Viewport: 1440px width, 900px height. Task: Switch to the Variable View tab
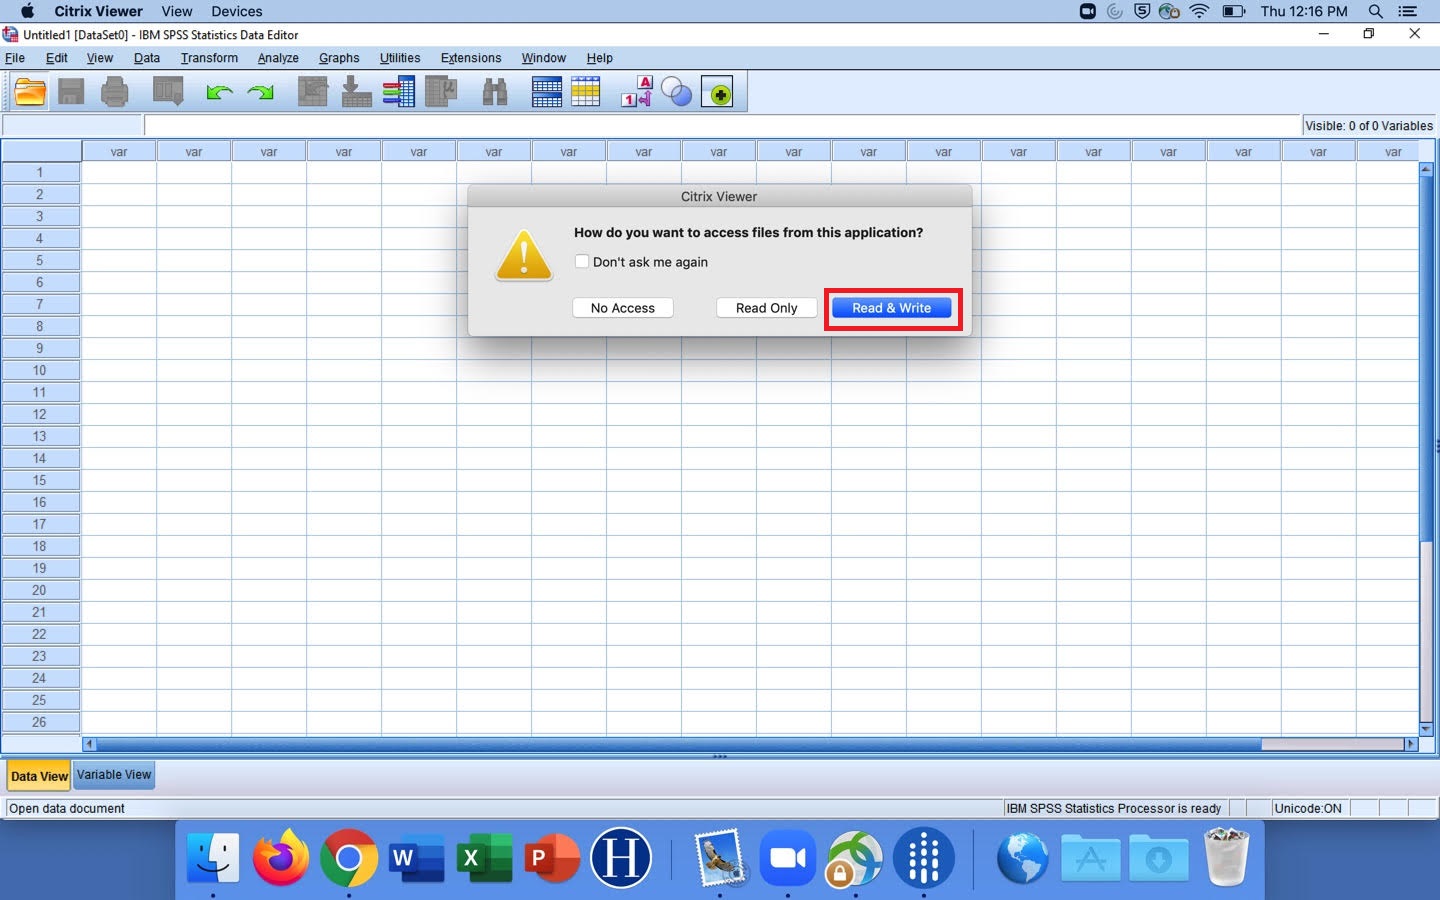point(114,775)
